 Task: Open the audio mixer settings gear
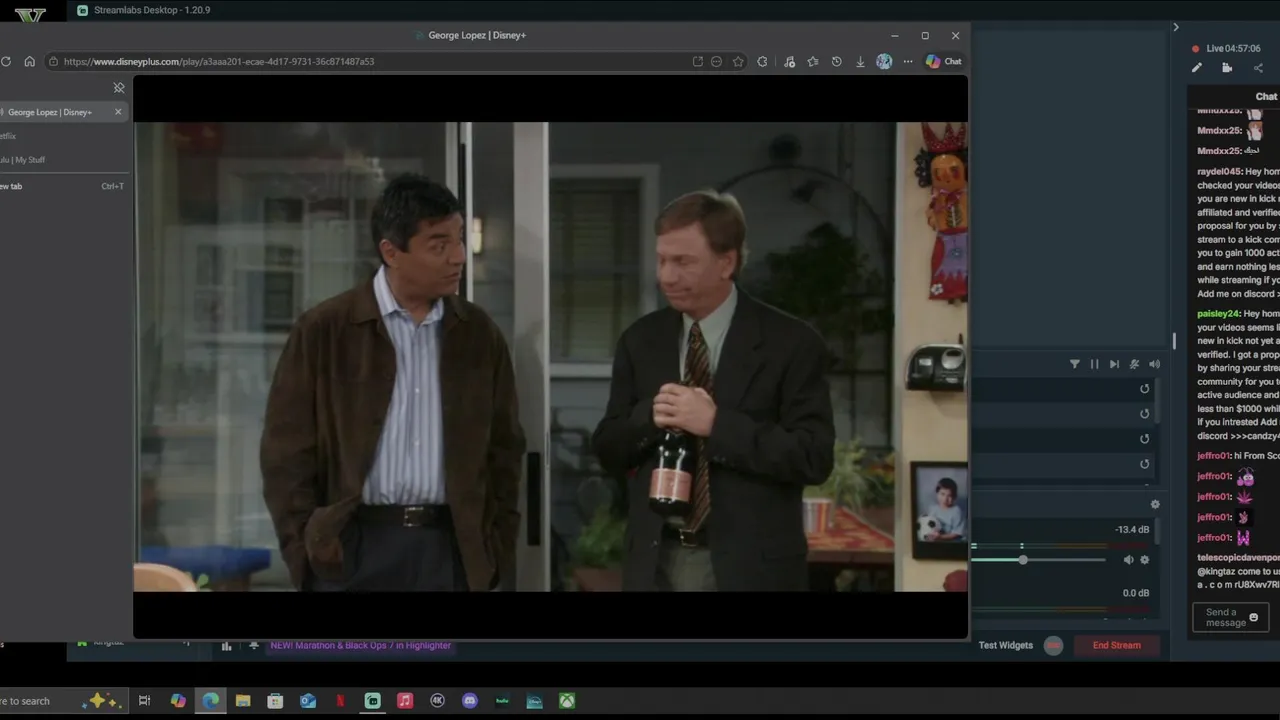1155,505
